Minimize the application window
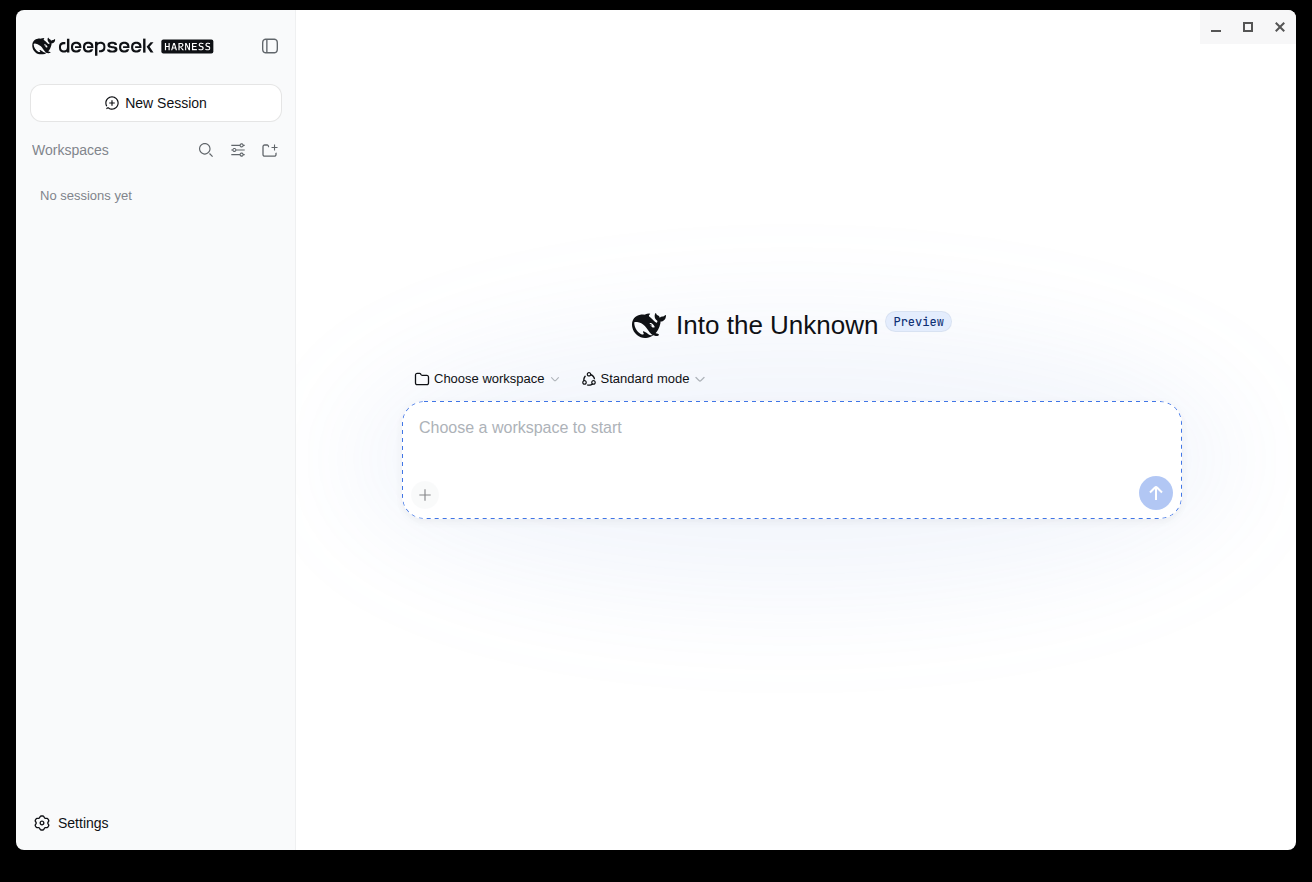 (1216, 28)
